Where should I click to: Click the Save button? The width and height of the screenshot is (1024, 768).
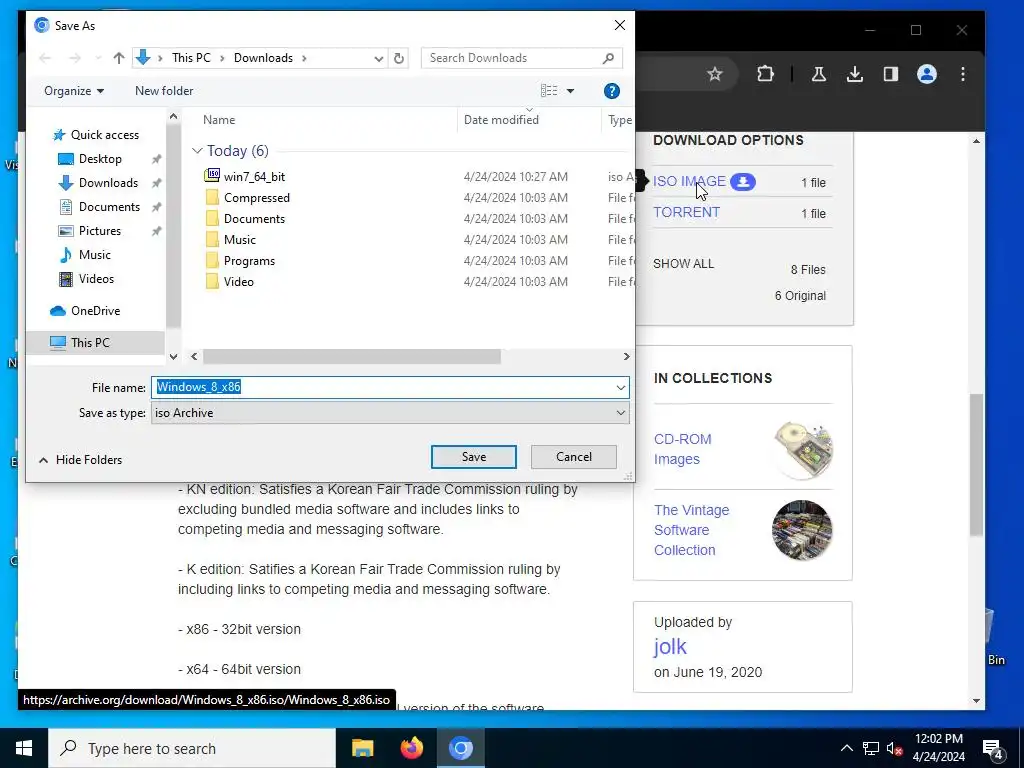click(473, 457)
